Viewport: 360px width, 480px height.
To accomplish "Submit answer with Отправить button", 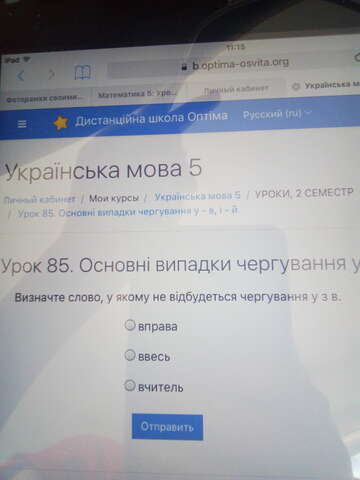I will click(x=167, y=427).
